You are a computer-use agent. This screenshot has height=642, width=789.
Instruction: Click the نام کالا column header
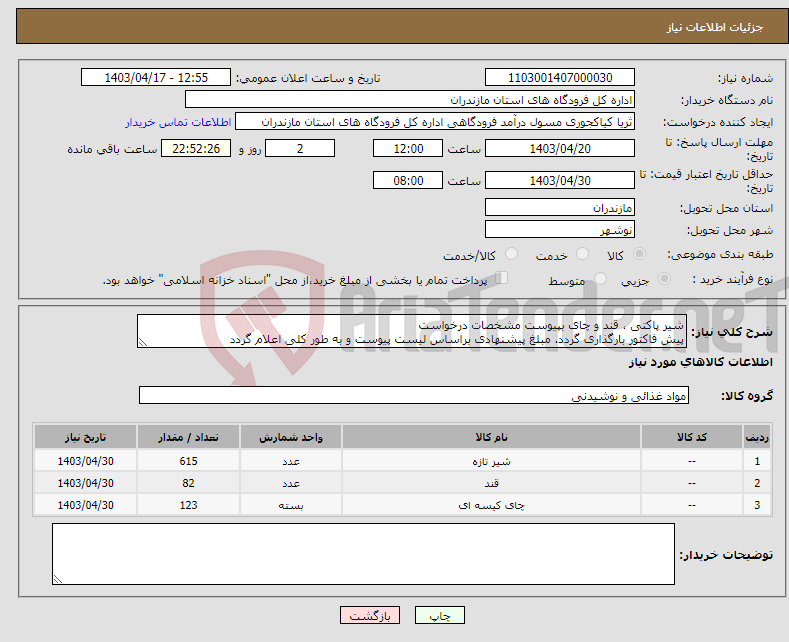(491, 437)
